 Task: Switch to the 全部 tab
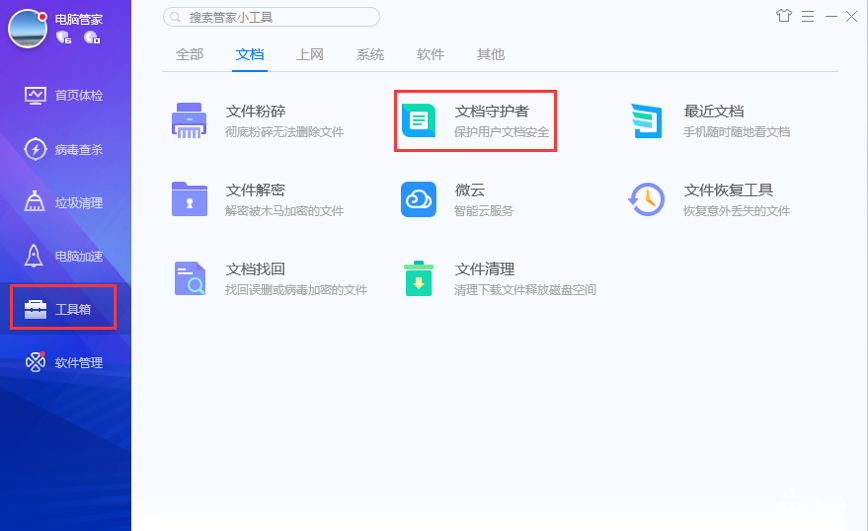pyautogui.click(x=190, y=54)
